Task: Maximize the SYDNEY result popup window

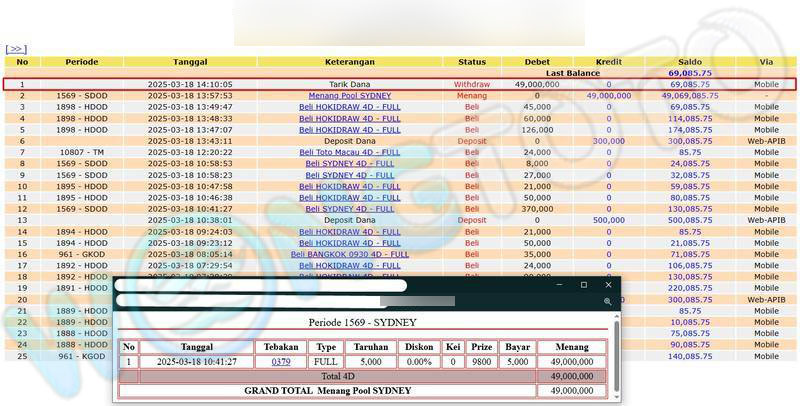Action: point(584,285)
